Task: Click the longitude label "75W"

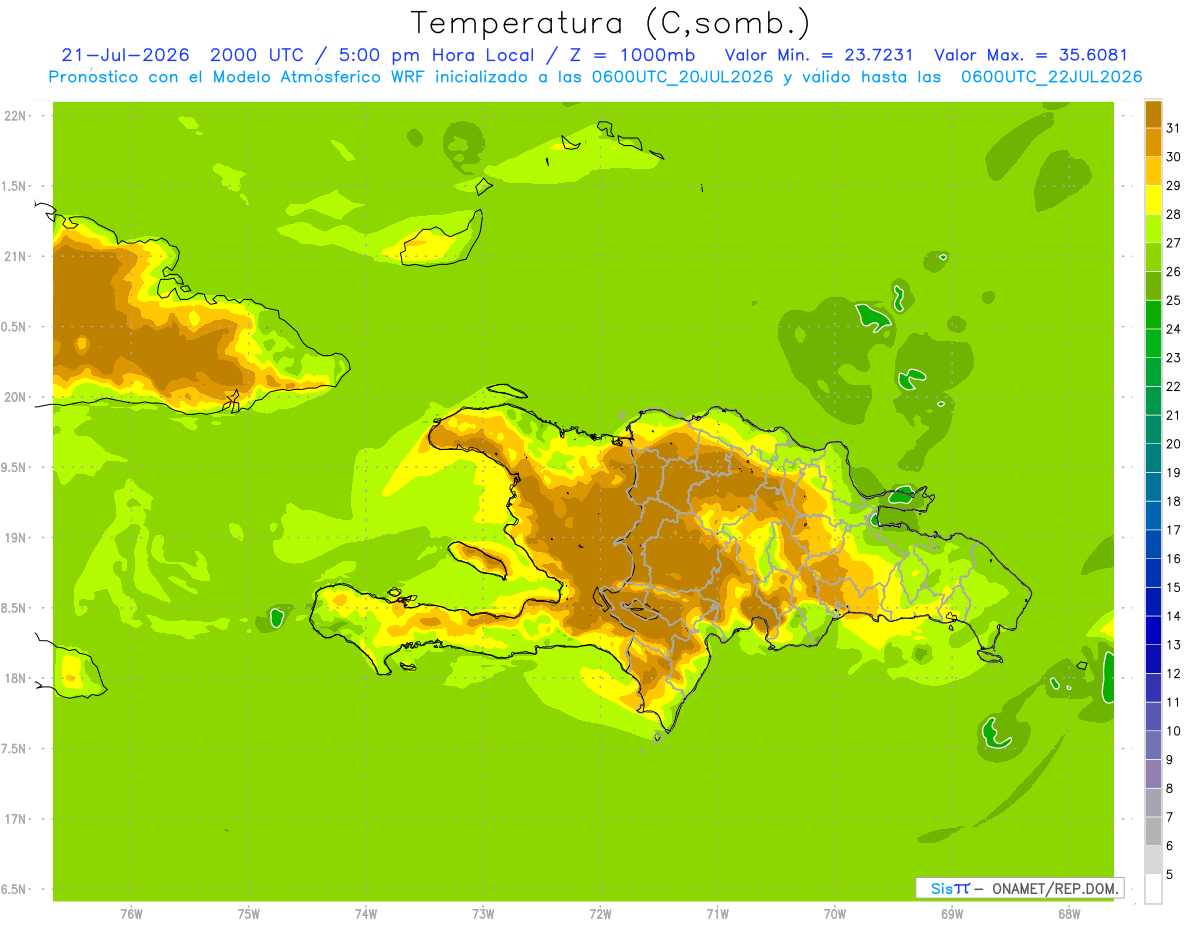Action: (249, 913)
